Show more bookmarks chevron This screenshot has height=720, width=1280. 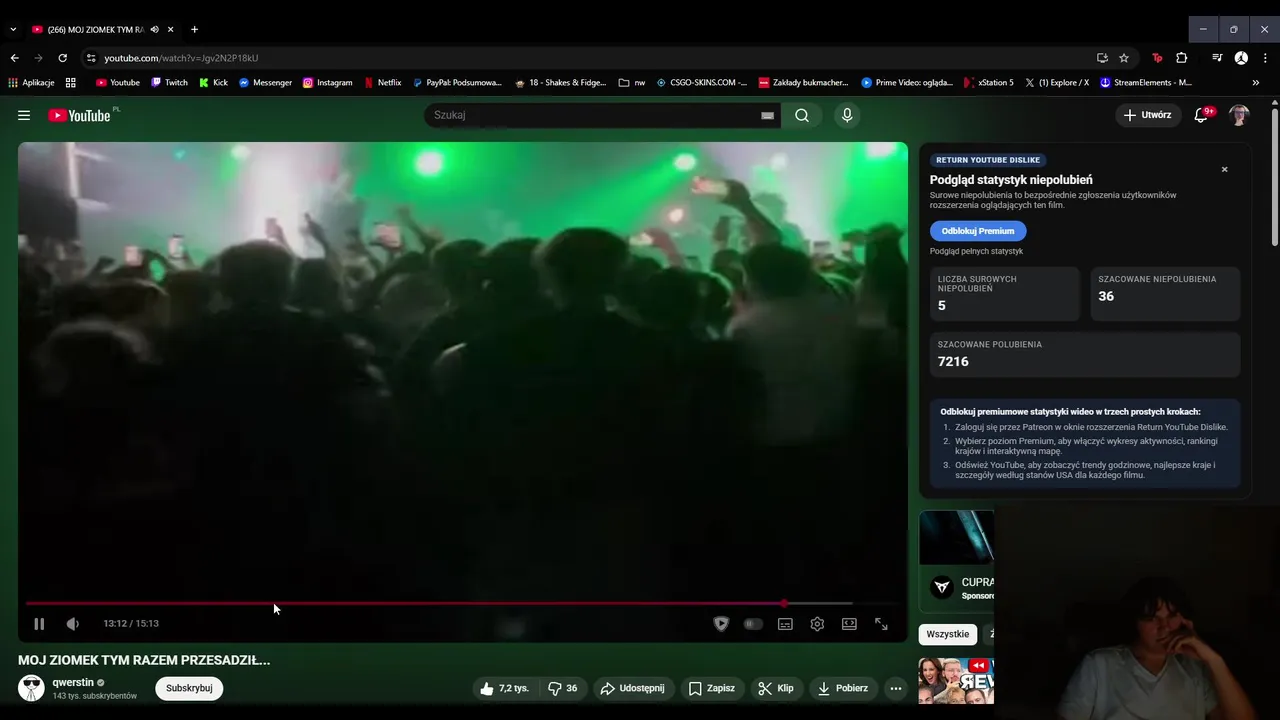point(1256,83)
